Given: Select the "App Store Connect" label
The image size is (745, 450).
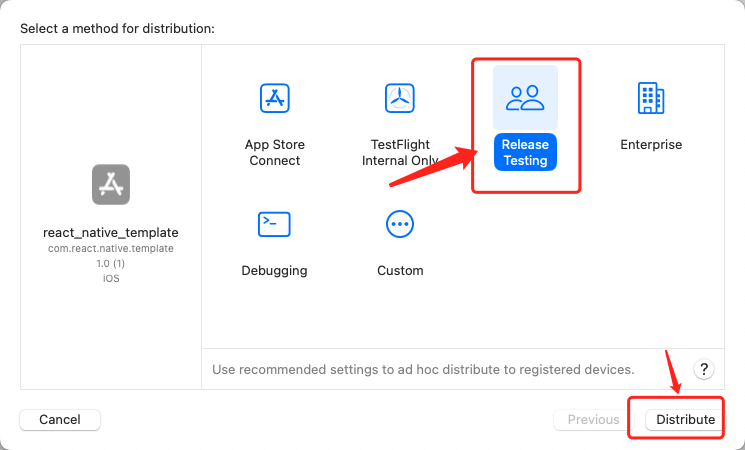Looking at the screenshot, I should click(x=275, y=152).
